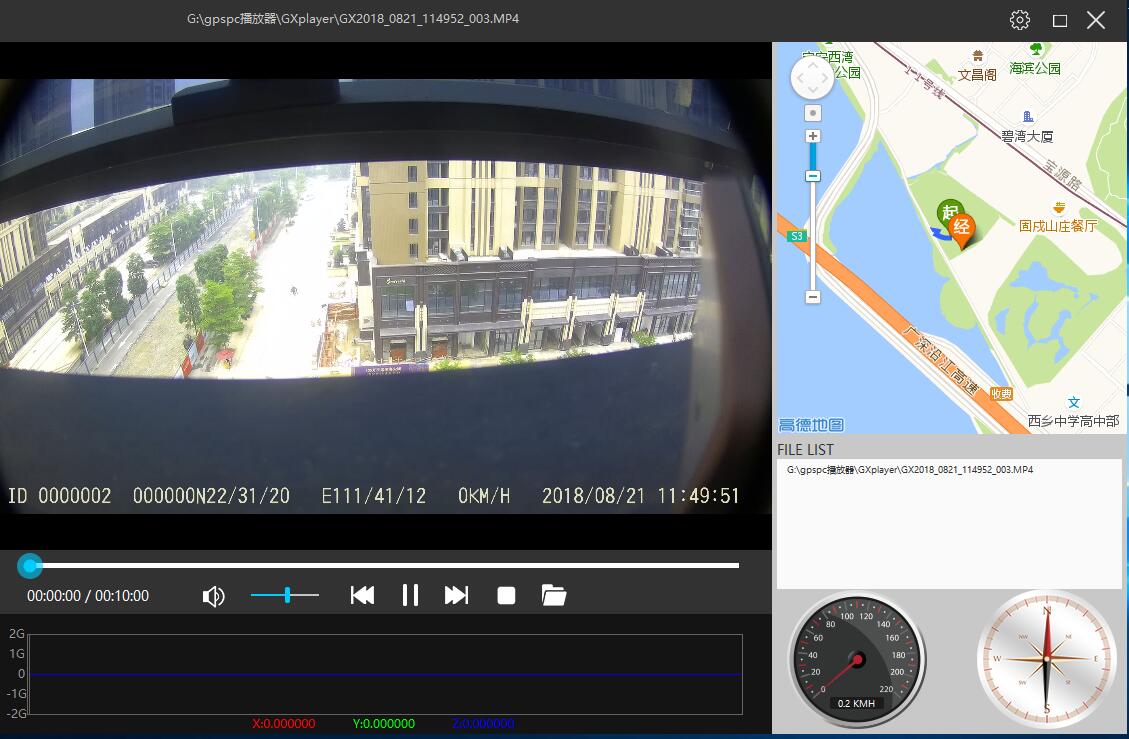The height and width of the screenshot is (739, 1129).
Task: Click the playback position knob on the seek bar
Action: [31, 566]
